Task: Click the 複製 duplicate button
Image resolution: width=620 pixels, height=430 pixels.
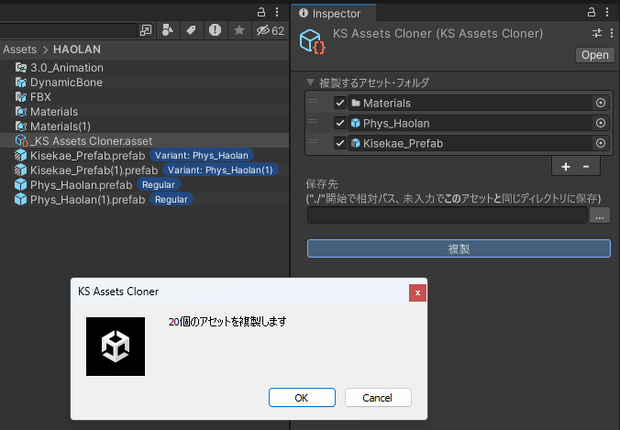Action: pyautogui.click(x=459, y=248)
